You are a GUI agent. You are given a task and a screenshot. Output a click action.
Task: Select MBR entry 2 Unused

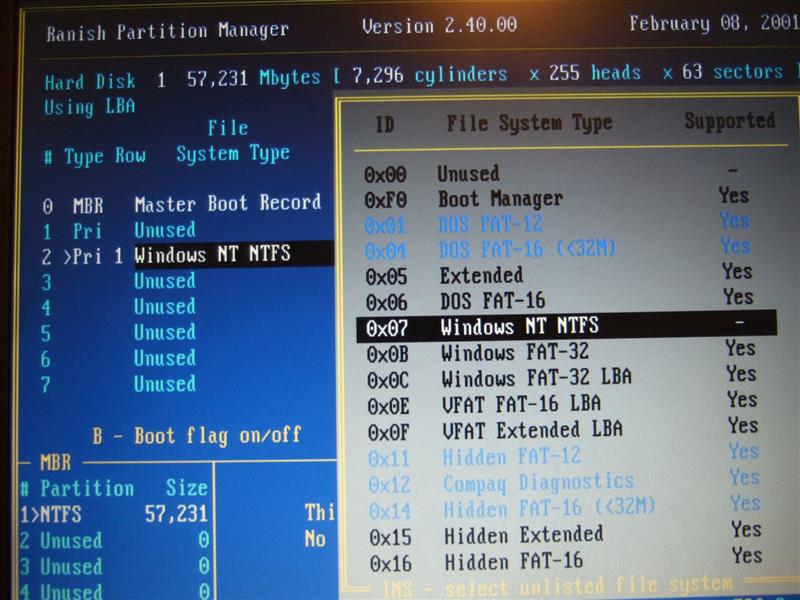(x=114, y=540)
